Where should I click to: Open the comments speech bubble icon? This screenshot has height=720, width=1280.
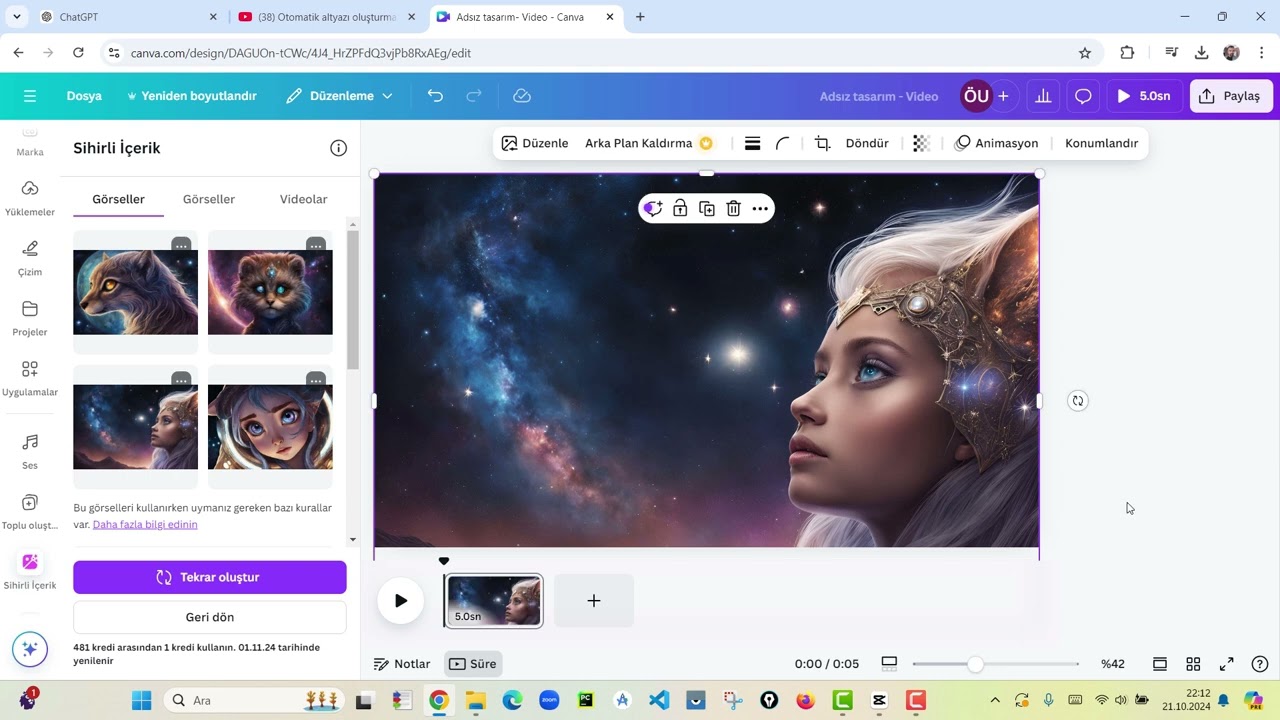(1083, 96)
